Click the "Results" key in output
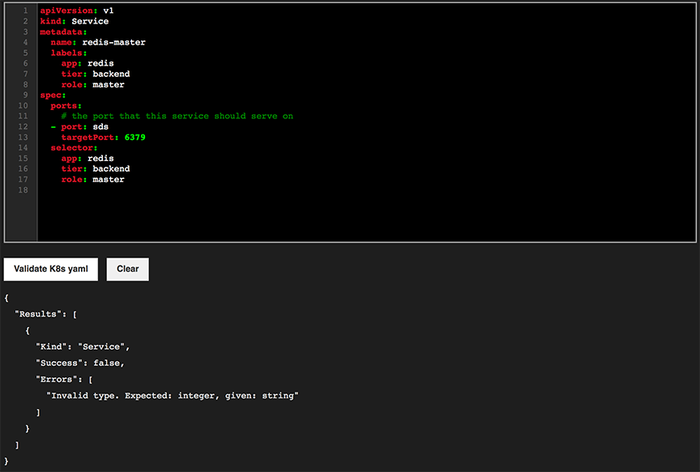The image size is (700, 472). [39, 314]
